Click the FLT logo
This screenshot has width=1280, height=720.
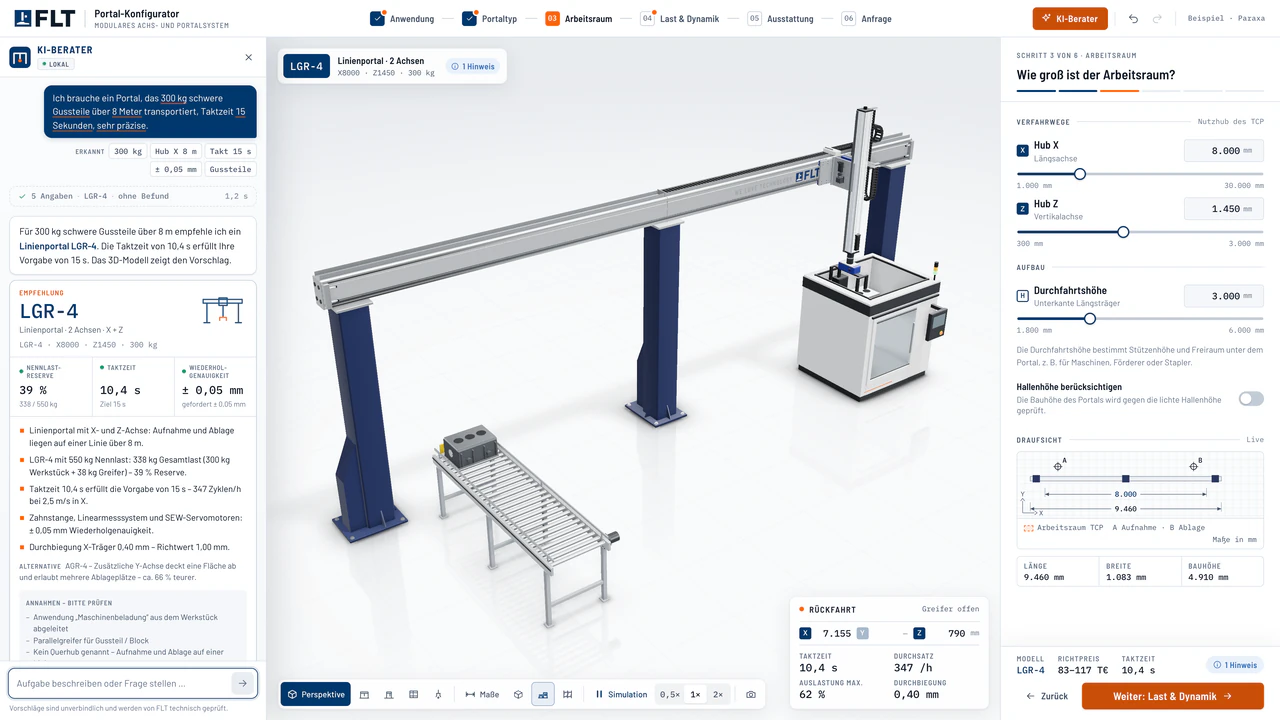pos(46,18)
